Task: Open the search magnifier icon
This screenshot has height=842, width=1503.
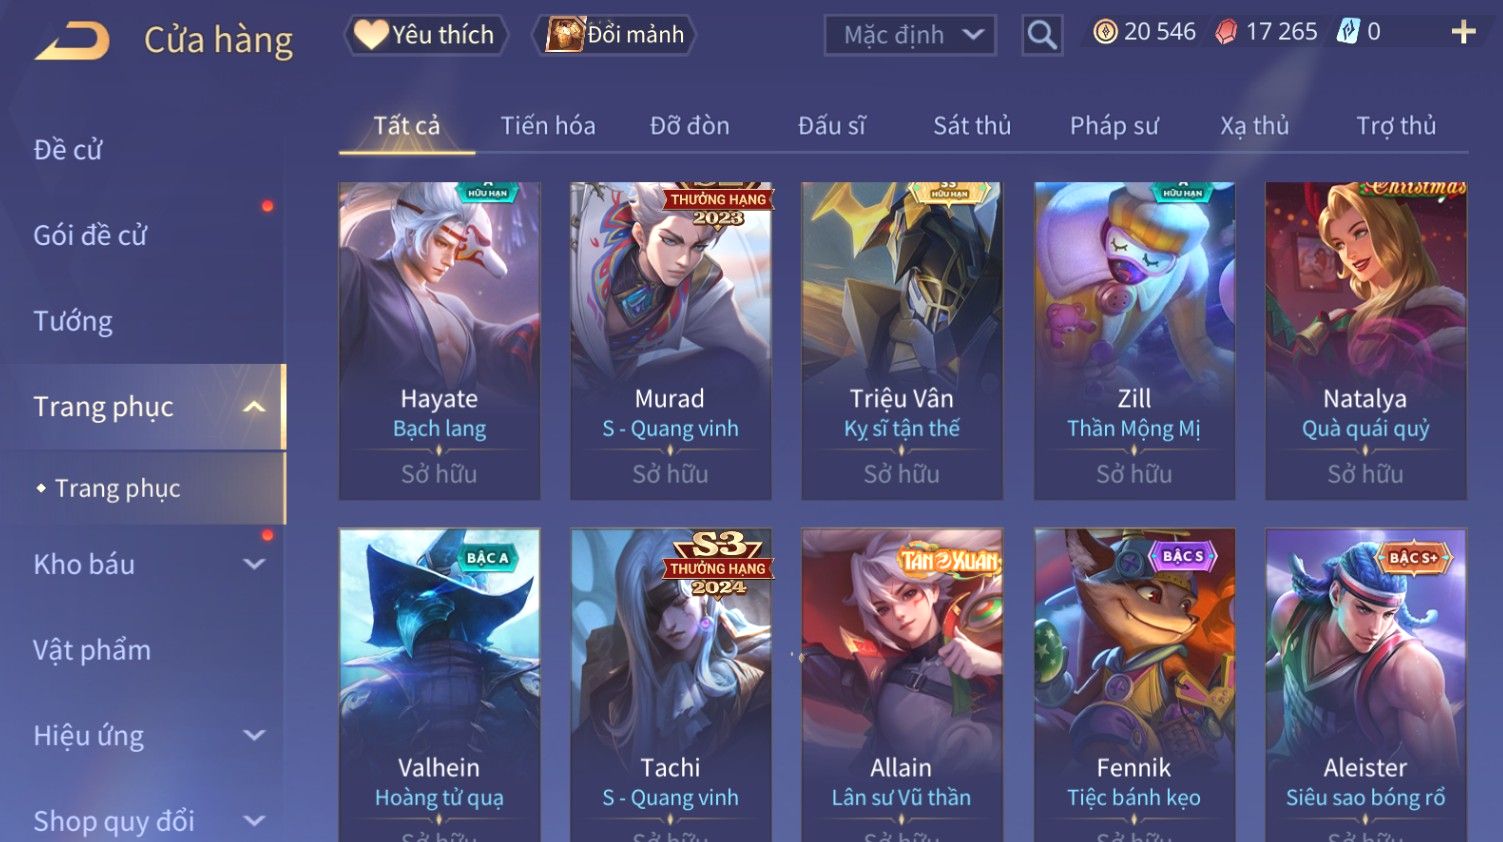Action: [1041, 35]
